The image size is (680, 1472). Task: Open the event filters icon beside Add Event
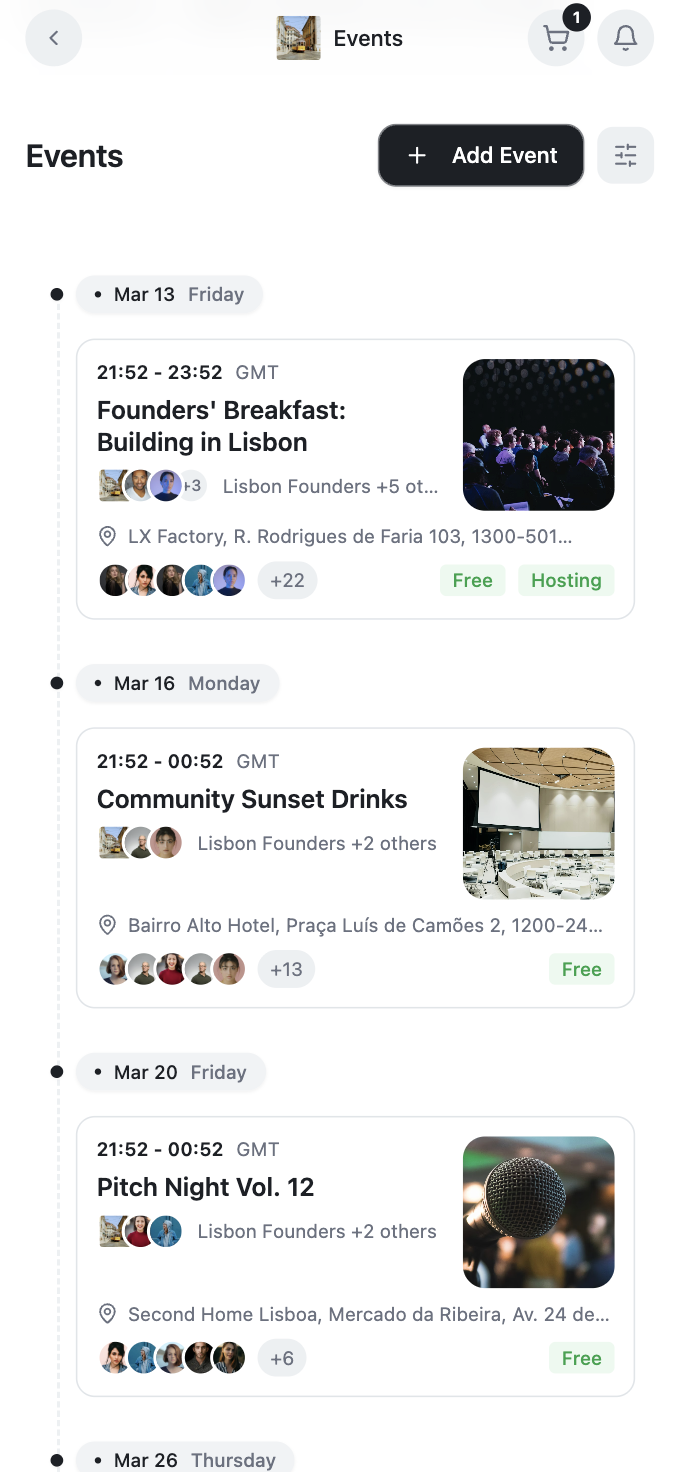625,155
